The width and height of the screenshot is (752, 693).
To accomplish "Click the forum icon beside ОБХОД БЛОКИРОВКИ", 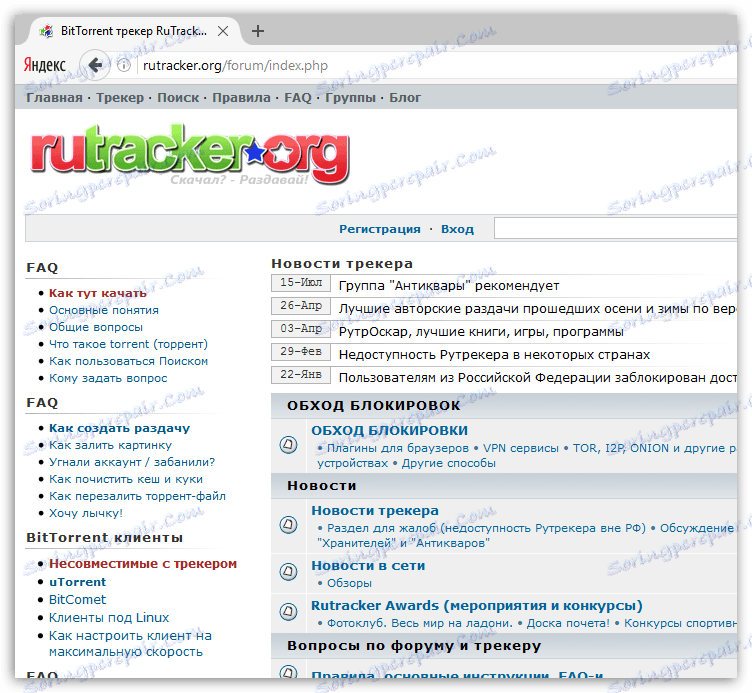I will 288,445.
